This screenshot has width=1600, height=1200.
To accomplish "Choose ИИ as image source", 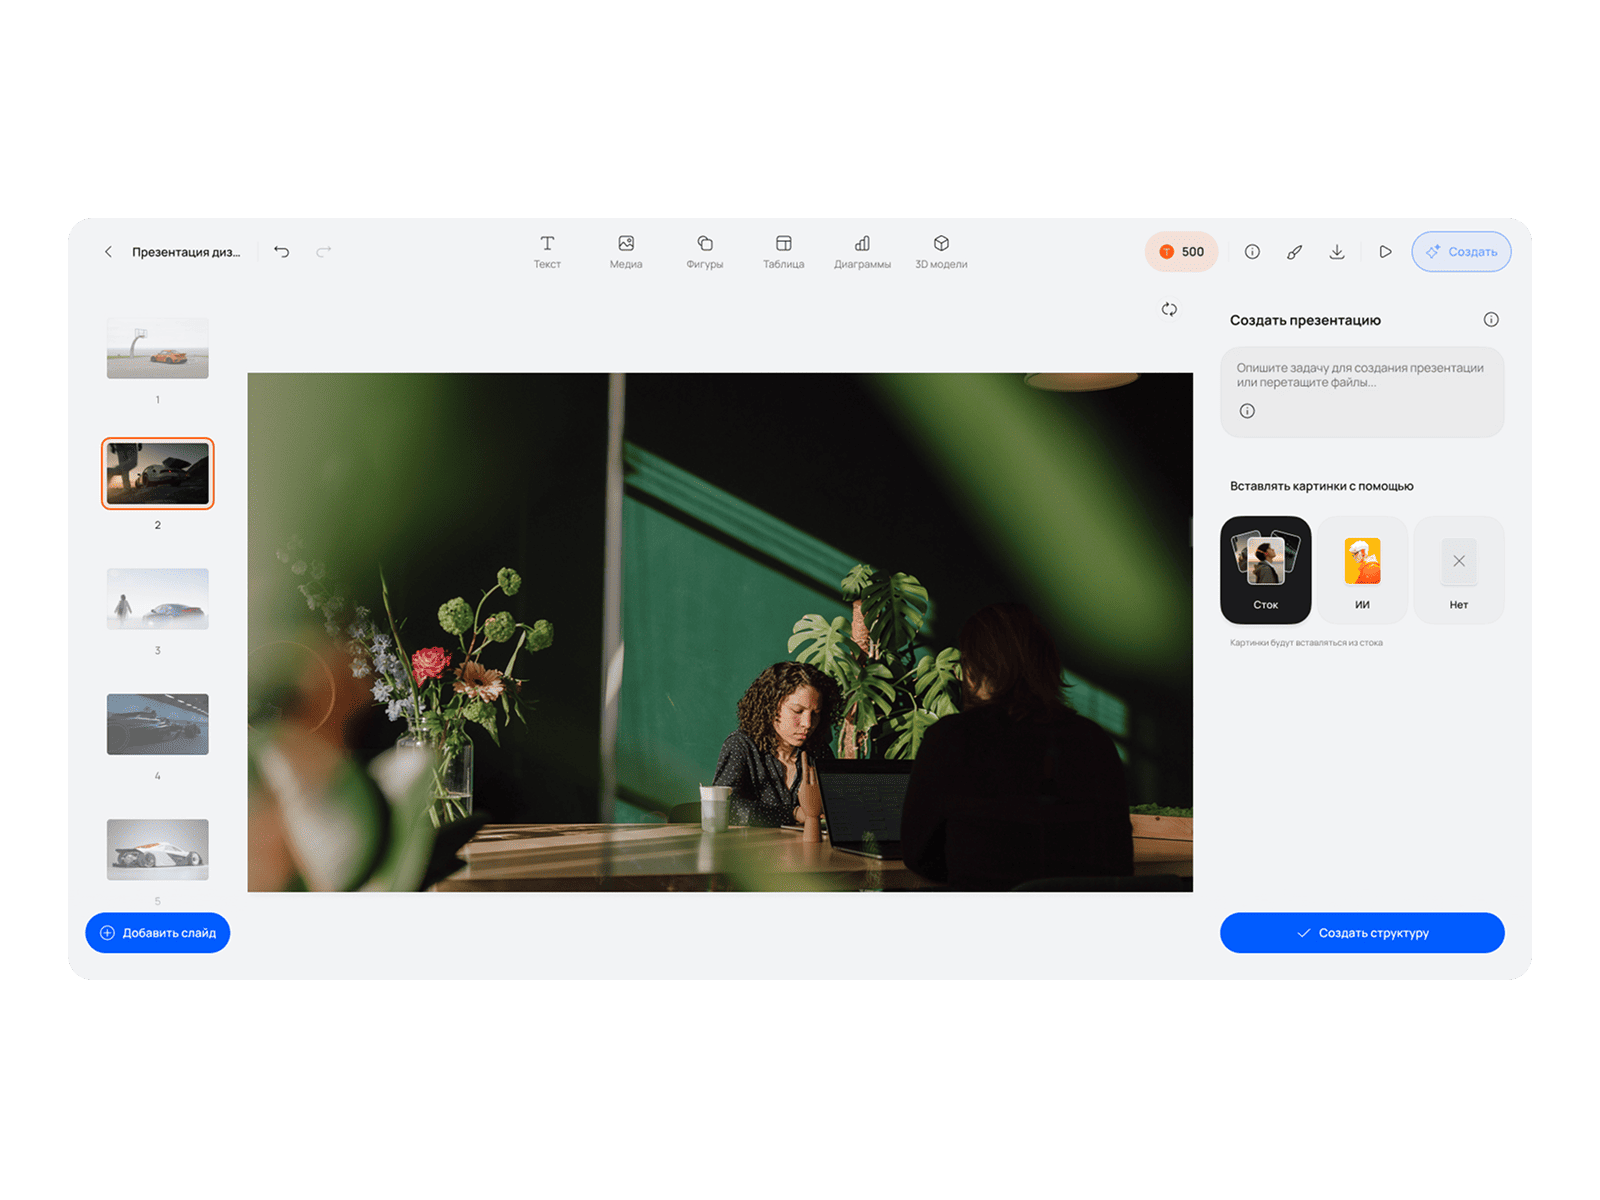I will [x=1362, y=570].
